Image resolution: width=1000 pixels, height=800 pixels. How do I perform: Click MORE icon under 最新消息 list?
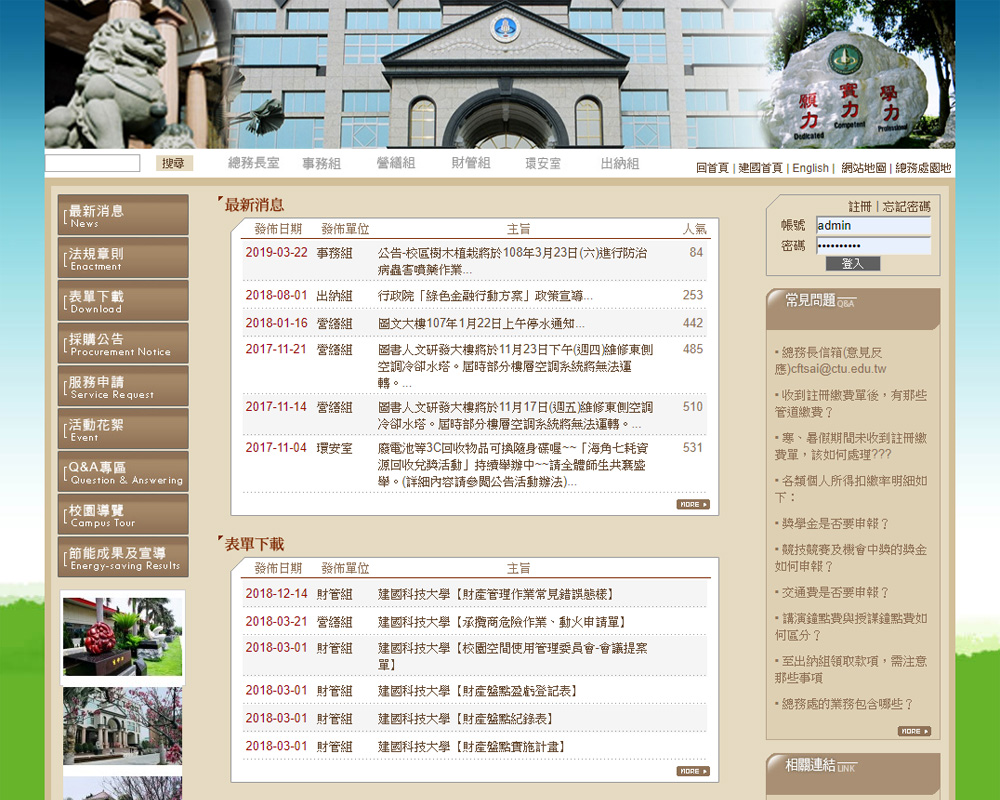click(693, 505)
